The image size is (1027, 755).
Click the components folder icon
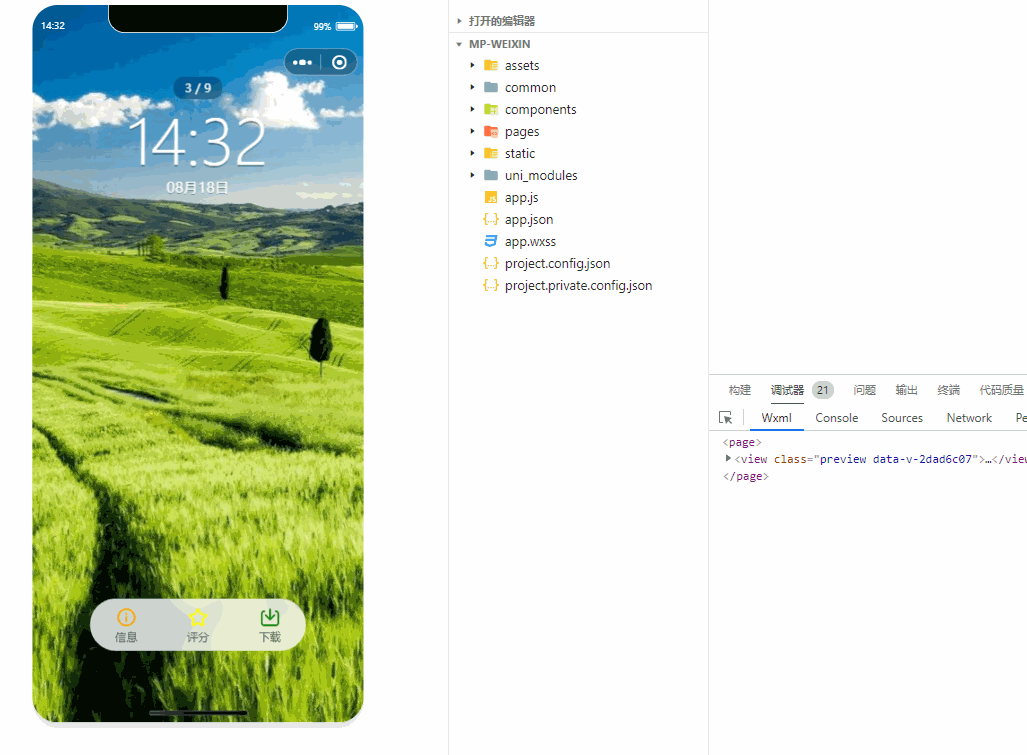tap(491, 109)
